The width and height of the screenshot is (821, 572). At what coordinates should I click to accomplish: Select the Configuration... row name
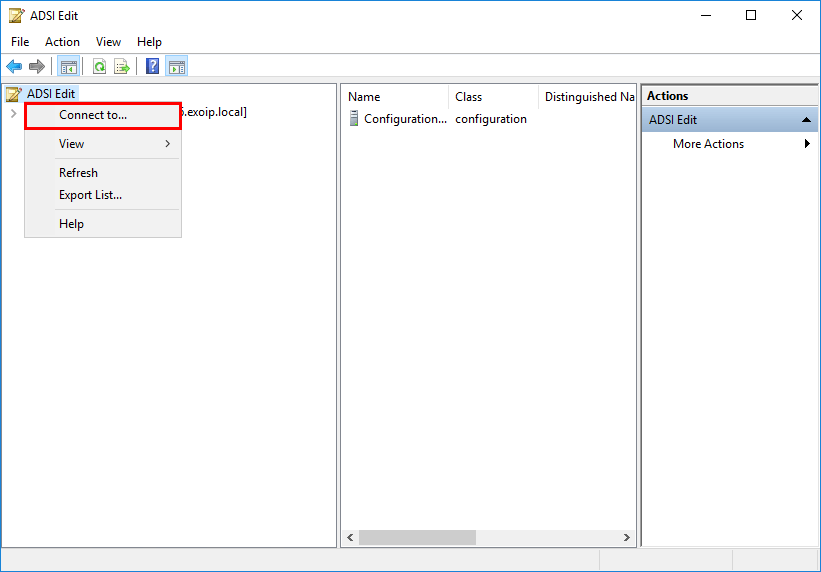click(405, 119)
